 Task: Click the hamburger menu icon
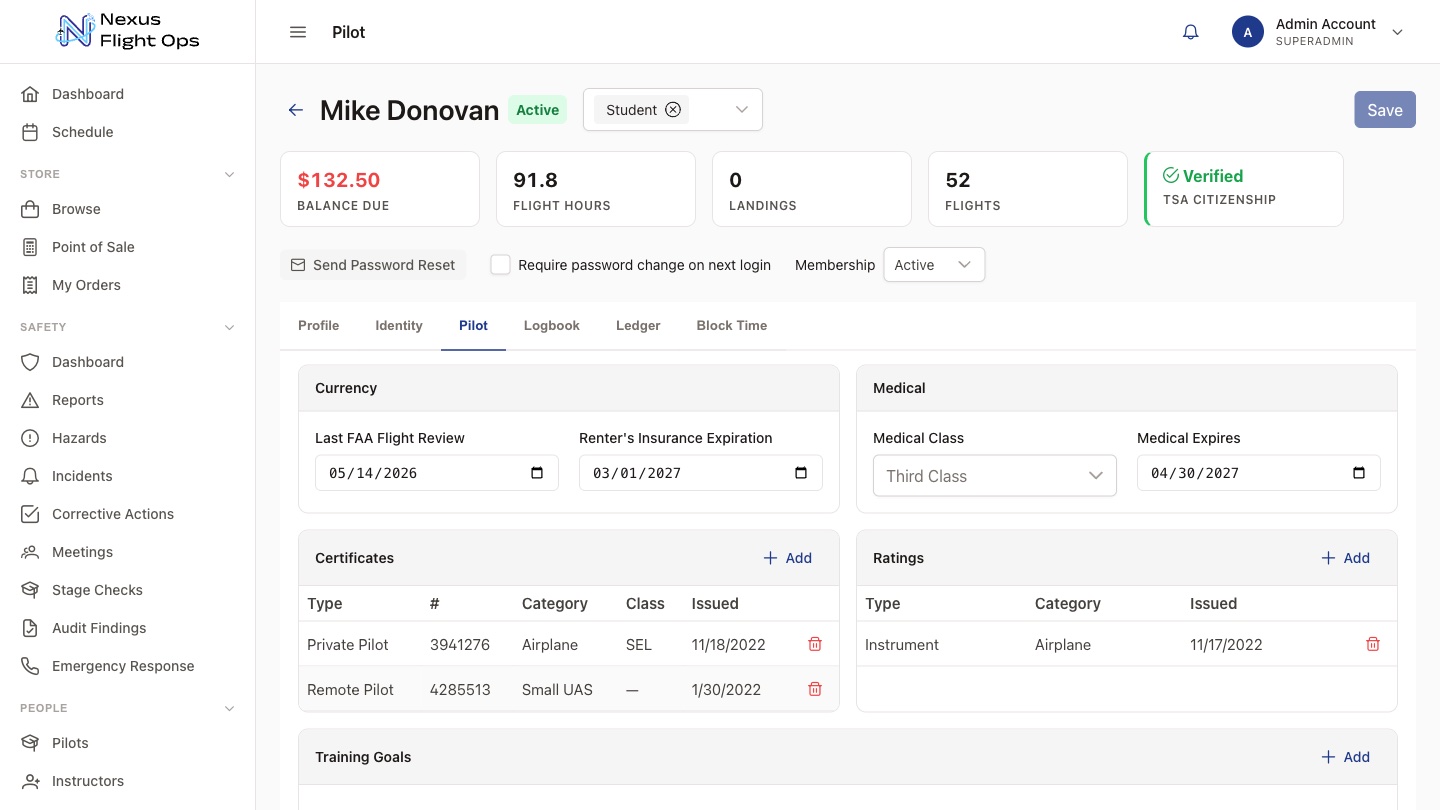(x=297, y=32)
